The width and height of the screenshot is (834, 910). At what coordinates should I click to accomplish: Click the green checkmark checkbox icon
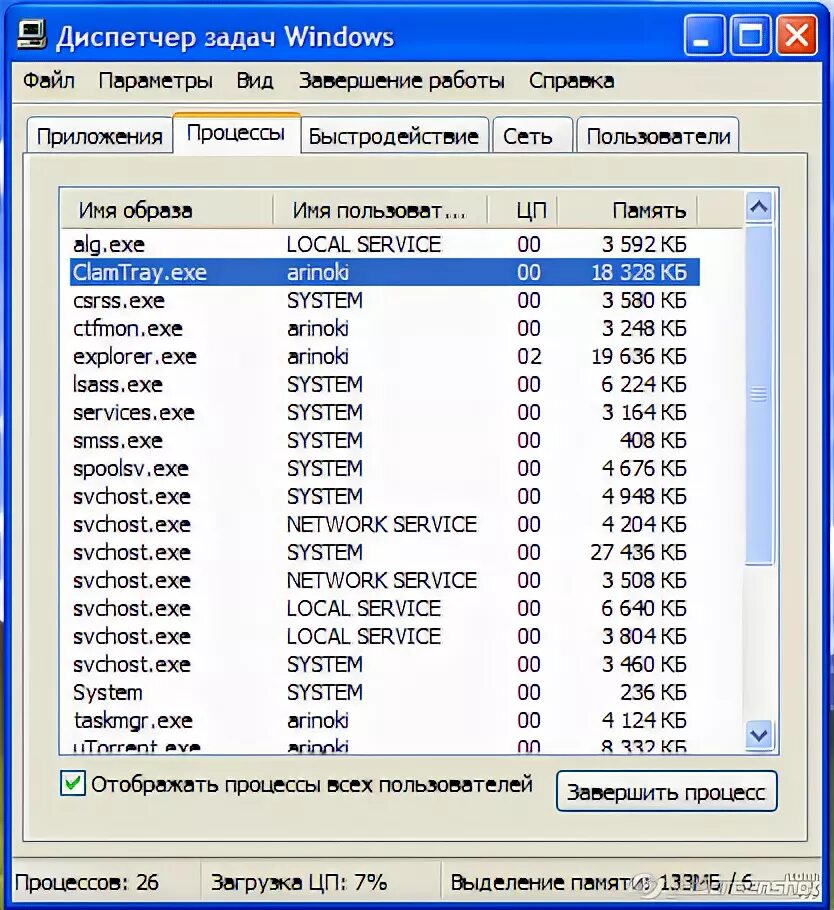click(71, 785)
